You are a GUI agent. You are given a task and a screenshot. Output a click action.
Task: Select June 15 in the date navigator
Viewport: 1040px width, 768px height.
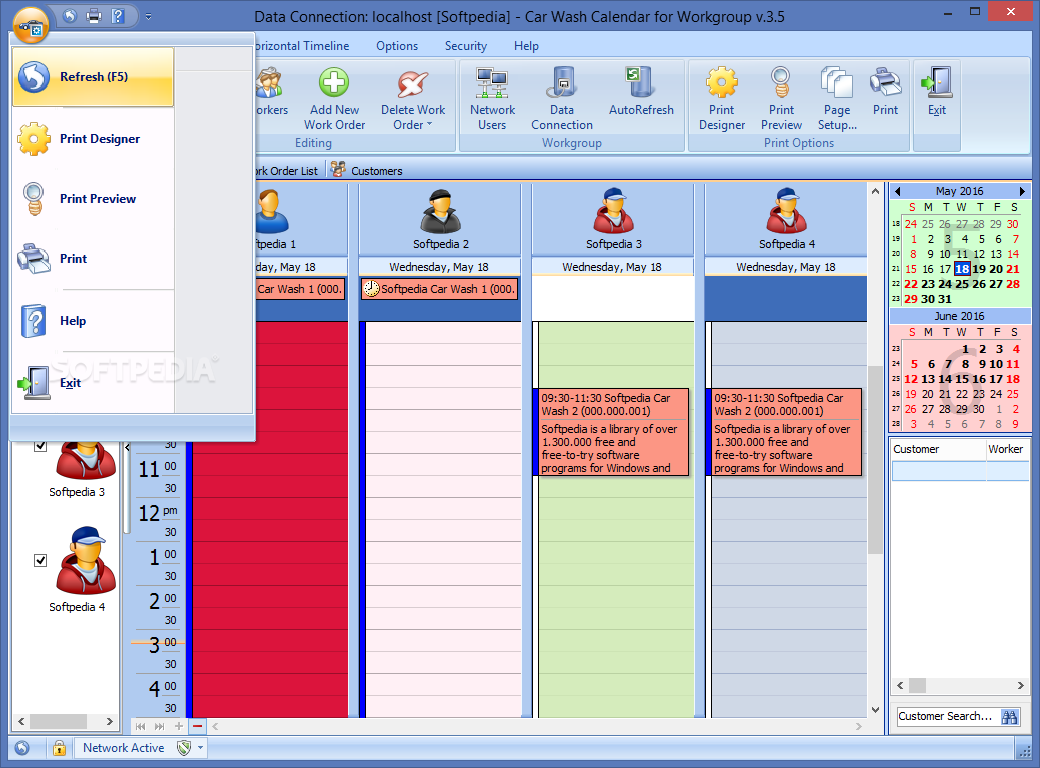pos(962,379)
